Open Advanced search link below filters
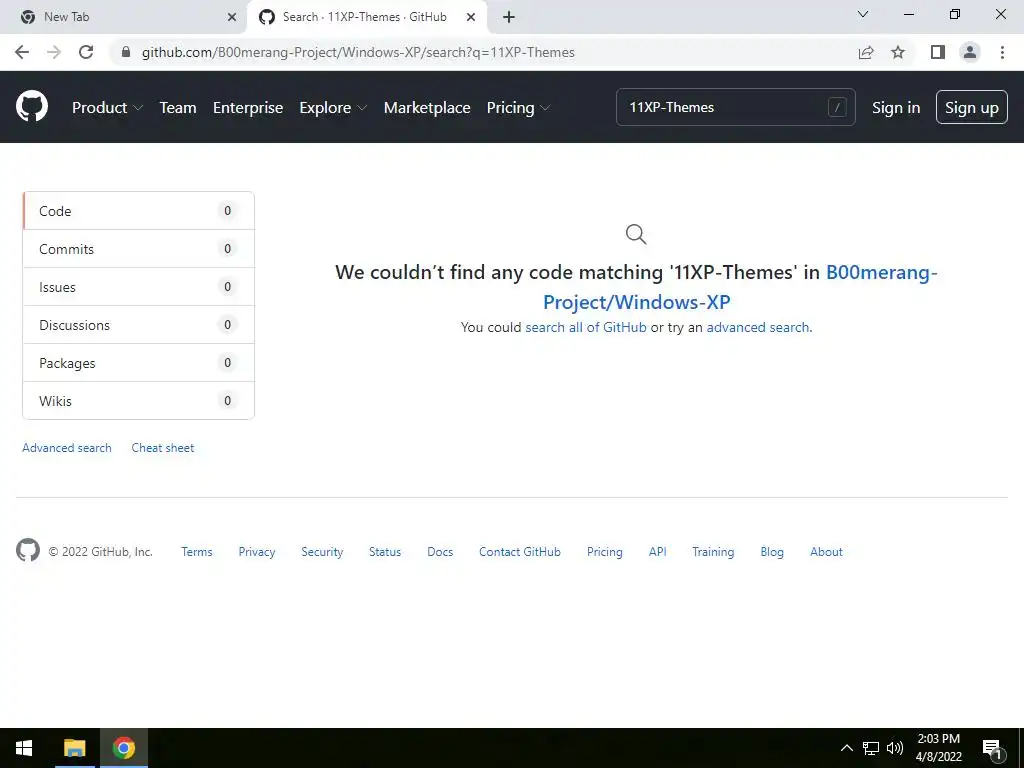This screenshot has width=1024, height=768. (x=67, y=448)
